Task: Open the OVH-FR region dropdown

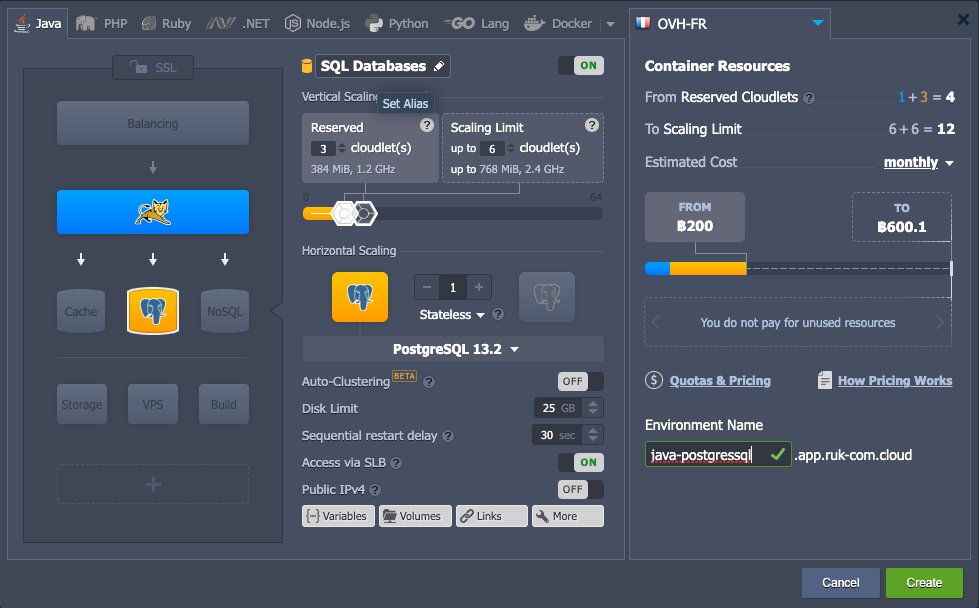Action: [x=729, y=24]
